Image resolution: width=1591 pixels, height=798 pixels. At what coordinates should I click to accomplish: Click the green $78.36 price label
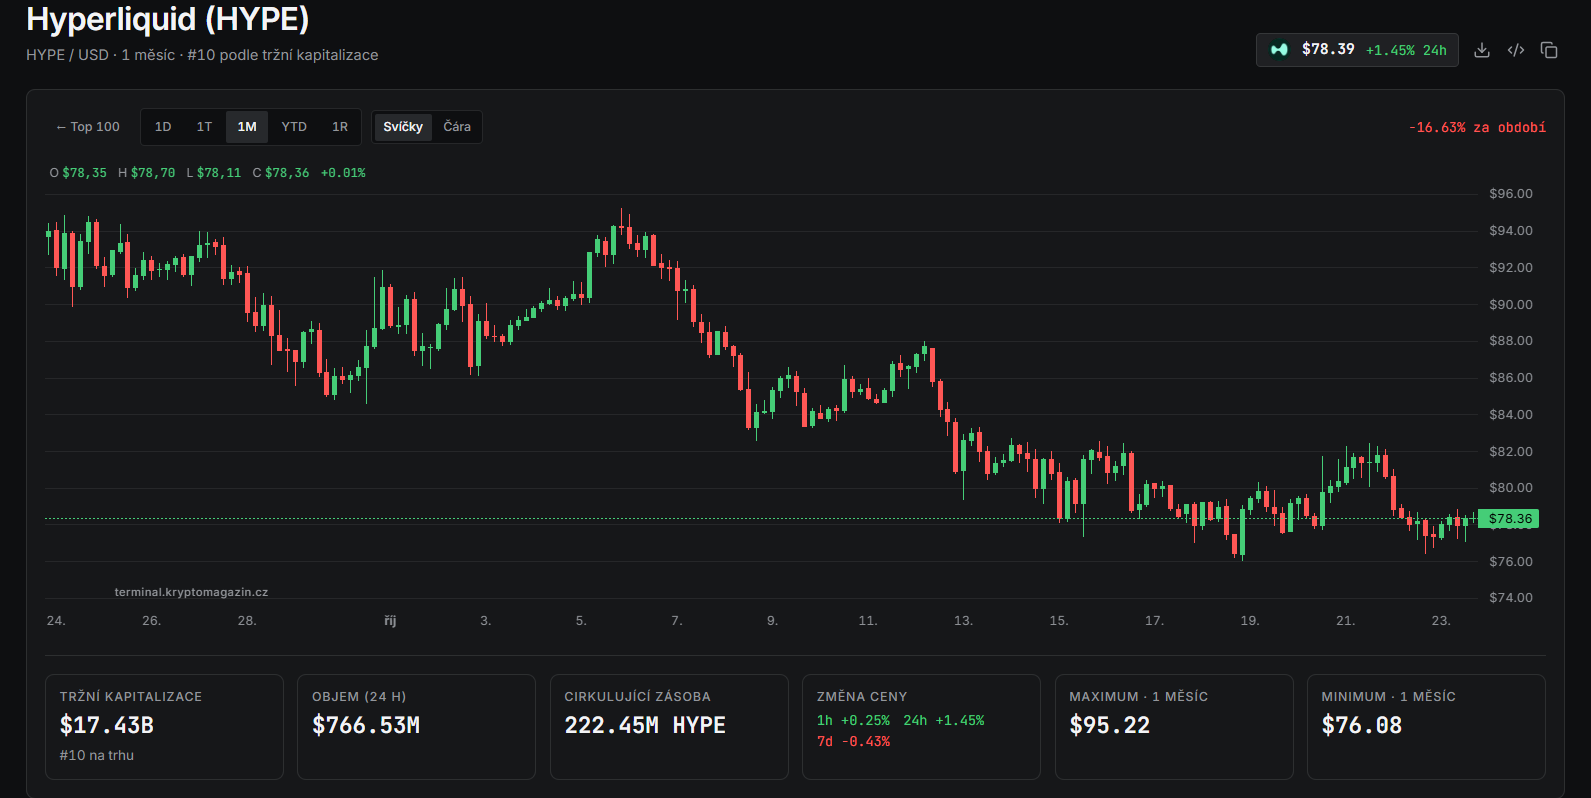(x=1508, y=519)
